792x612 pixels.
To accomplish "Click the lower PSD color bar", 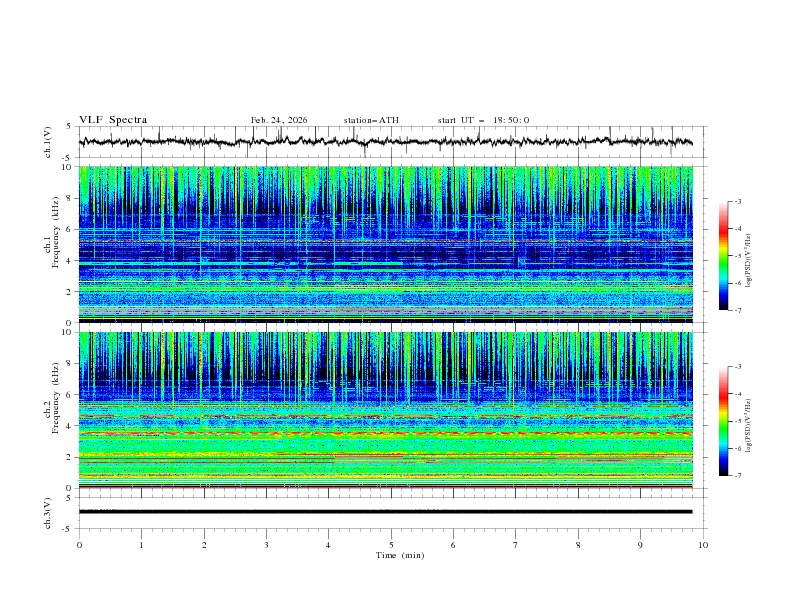I will 723,421.
